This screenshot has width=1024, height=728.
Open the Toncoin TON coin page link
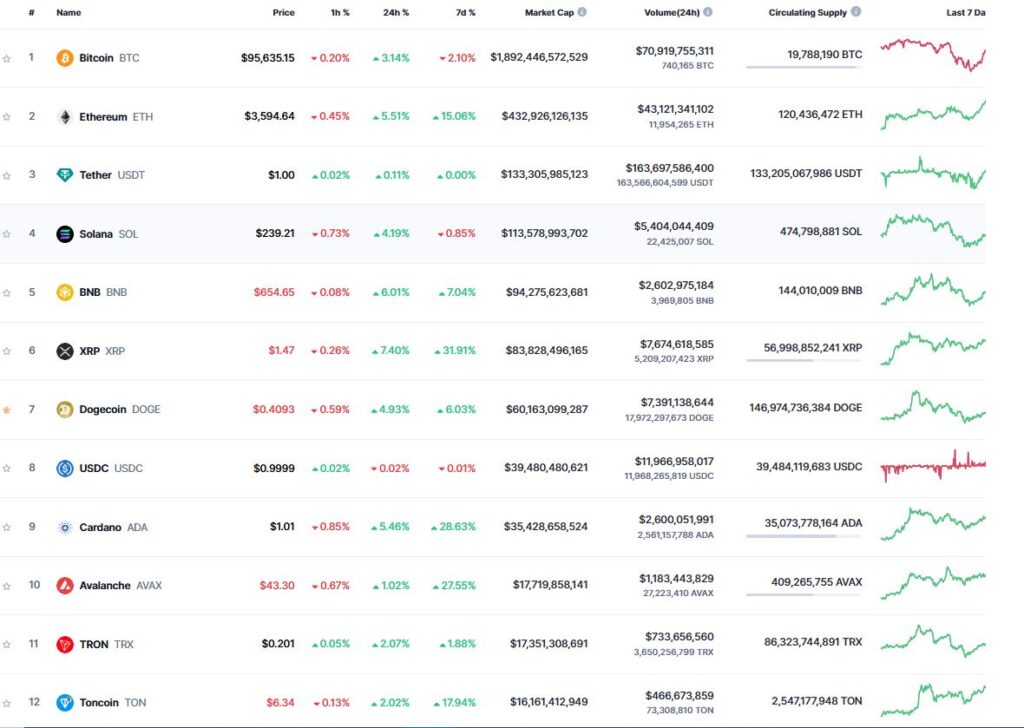coord(113,703)
